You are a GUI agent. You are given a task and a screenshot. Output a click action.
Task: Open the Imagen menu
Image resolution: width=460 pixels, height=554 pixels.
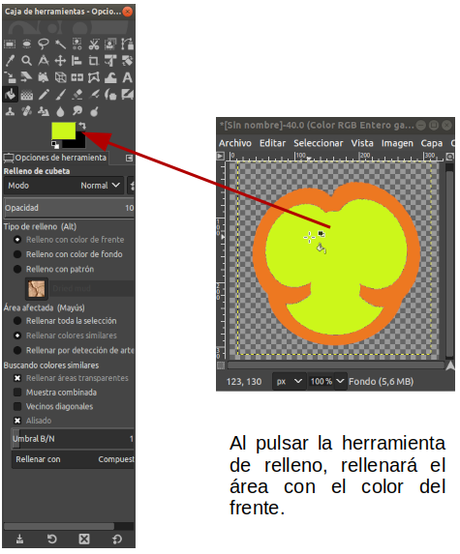pos(397,143)
